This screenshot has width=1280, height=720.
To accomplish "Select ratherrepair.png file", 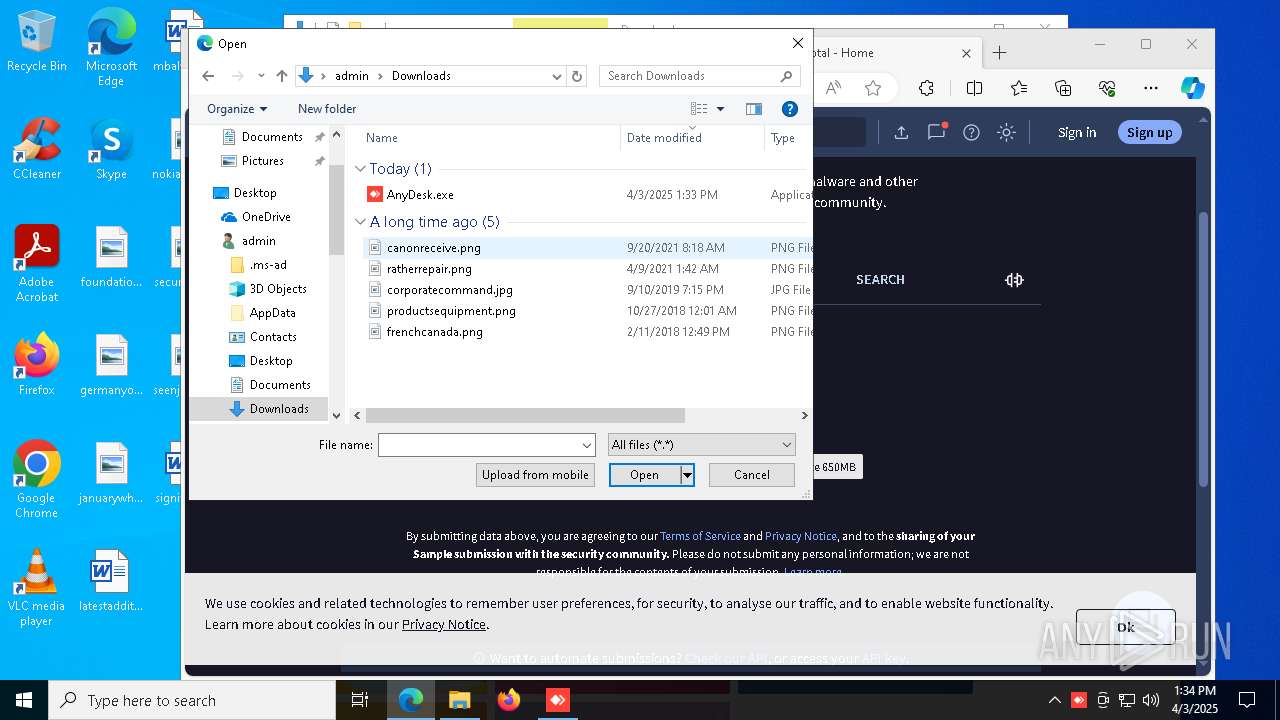I will 429,269.
